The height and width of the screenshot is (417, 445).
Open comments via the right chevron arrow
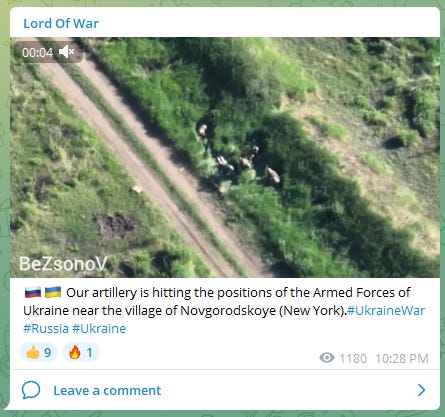coord(421,390)
